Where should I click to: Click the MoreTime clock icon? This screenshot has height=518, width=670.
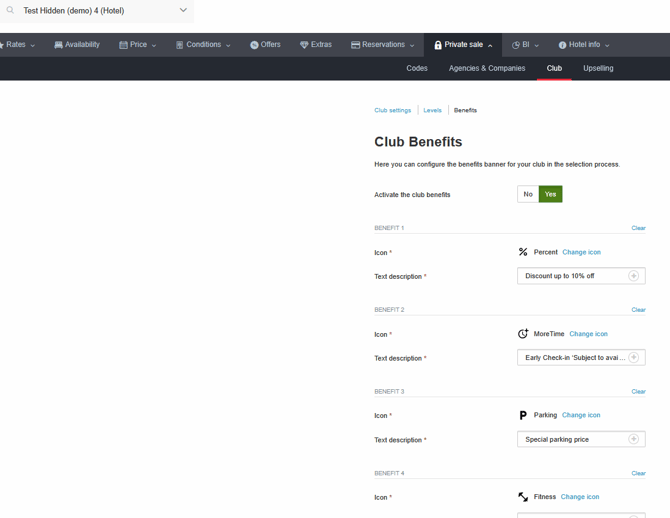pyautogui.click(x=523, y=333)
